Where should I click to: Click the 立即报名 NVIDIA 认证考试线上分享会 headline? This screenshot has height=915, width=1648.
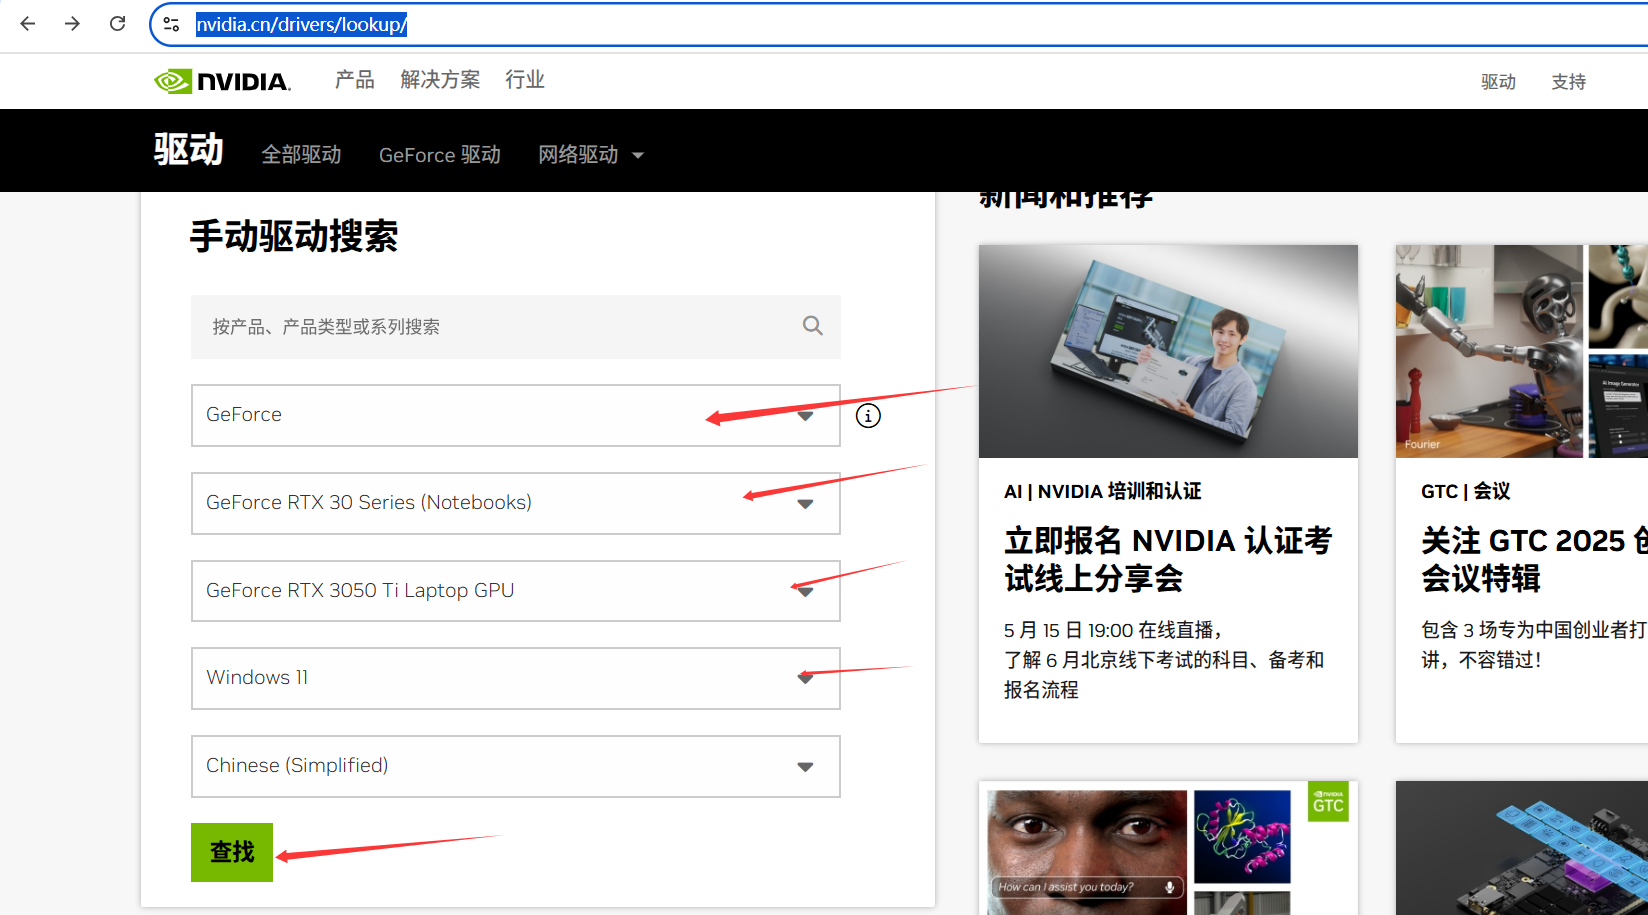pos(1168,559)
